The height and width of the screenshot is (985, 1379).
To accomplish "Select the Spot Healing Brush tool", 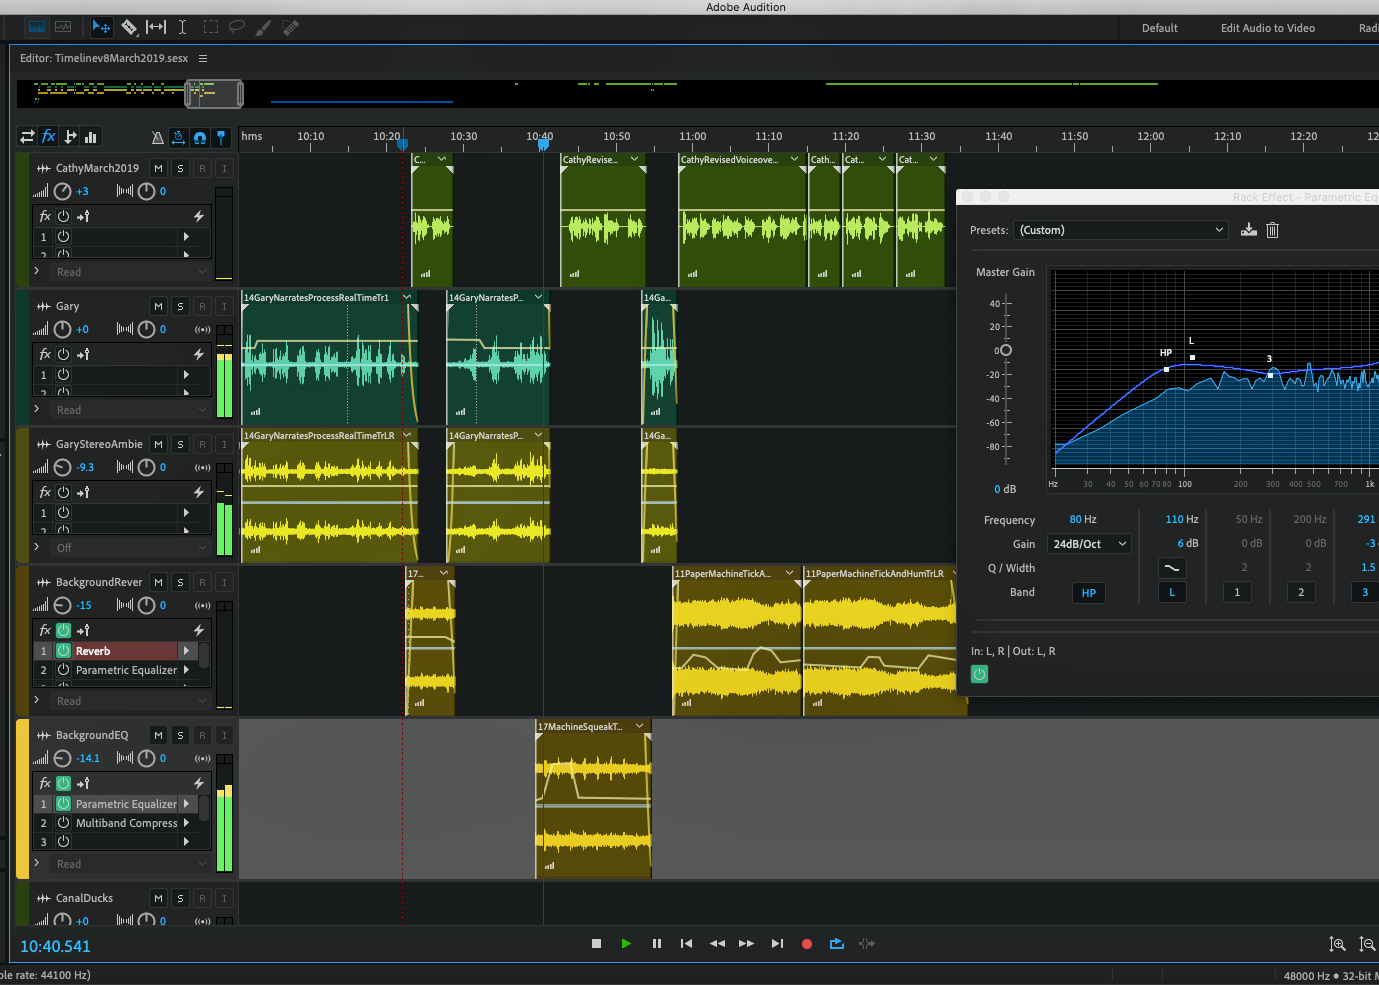I will [291, 27].
